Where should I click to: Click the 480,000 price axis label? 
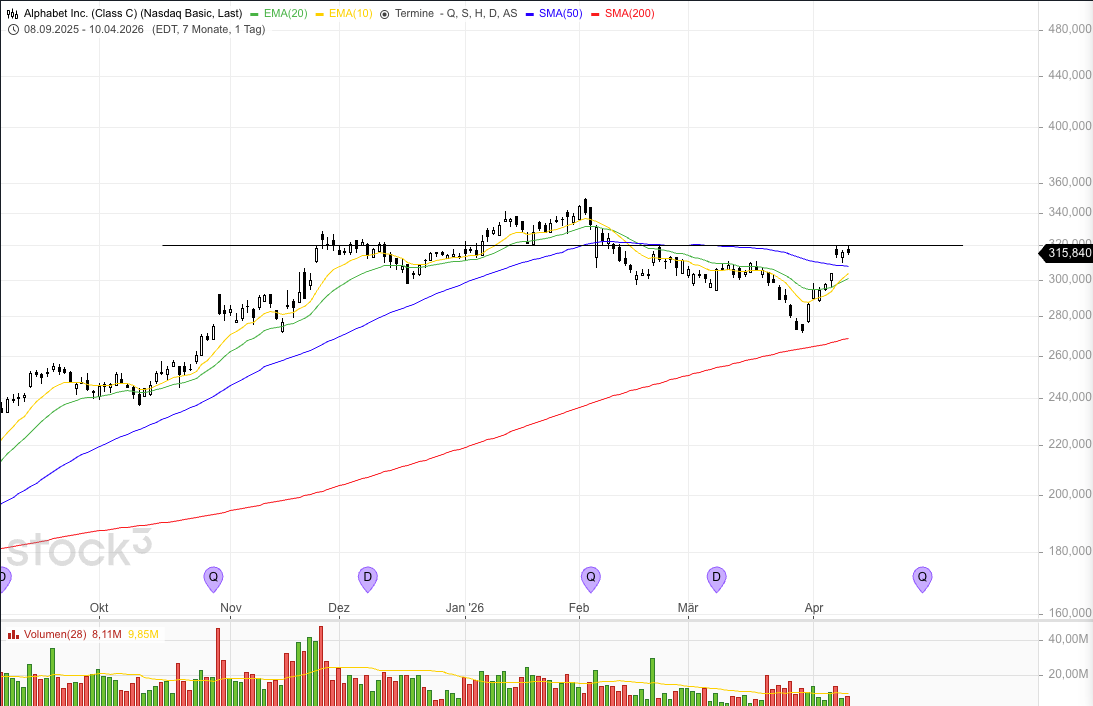click(x=1069, y=29)
